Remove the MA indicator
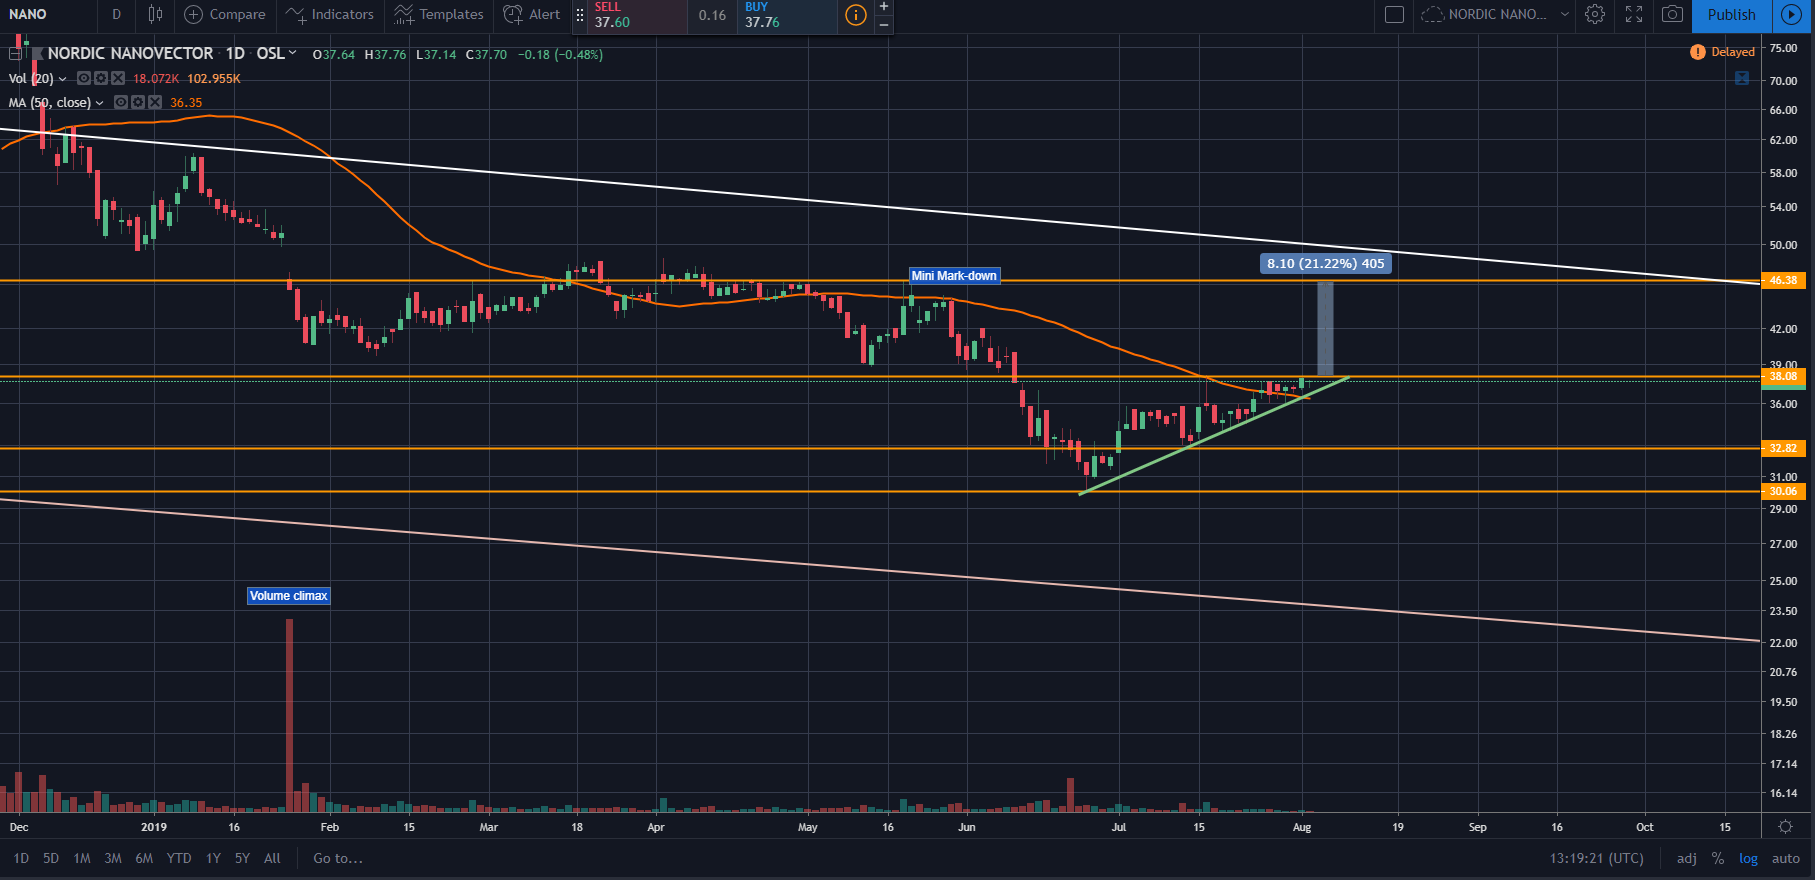This screenshot has height=880, width=1815. (x=154, y=102)
